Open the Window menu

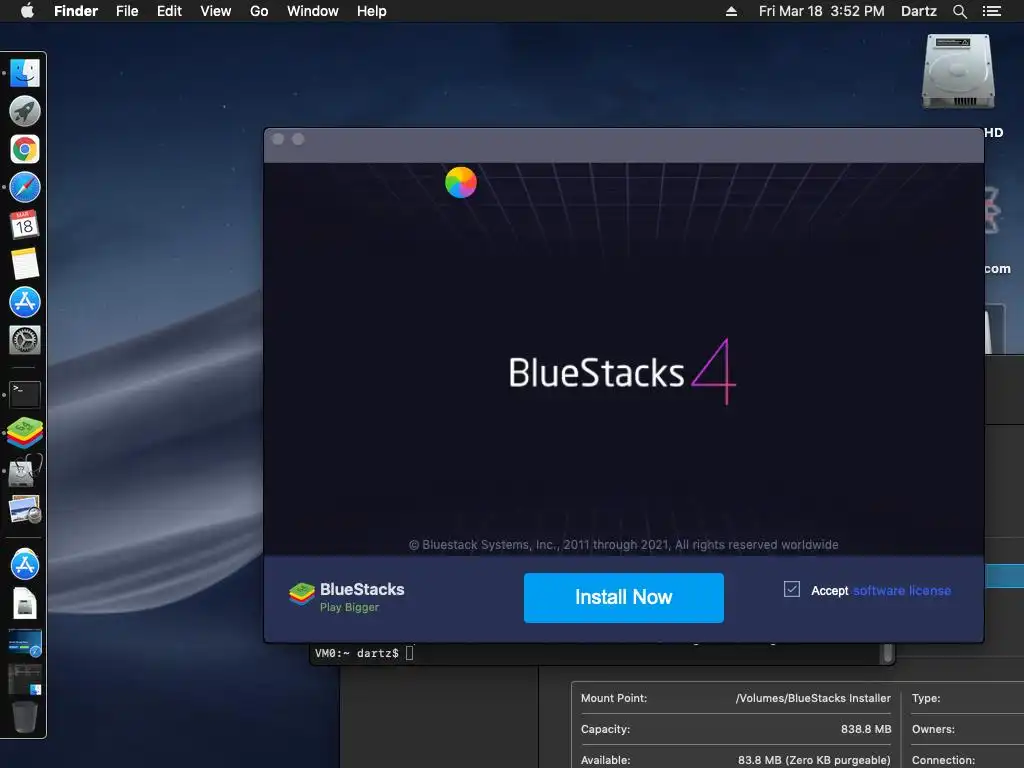(313, 11)
